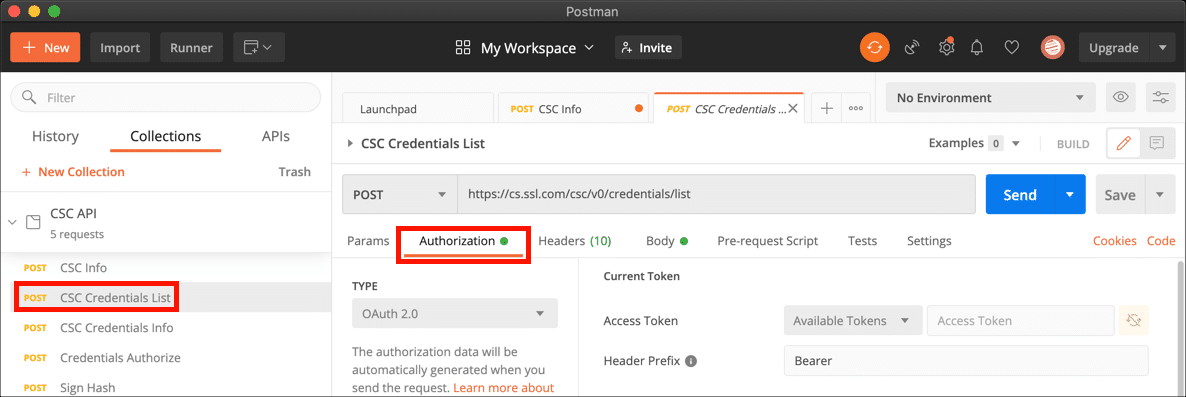Screen dimensions: 1186x397
Task: Click the blue Send button
Action: (1020, 194)
